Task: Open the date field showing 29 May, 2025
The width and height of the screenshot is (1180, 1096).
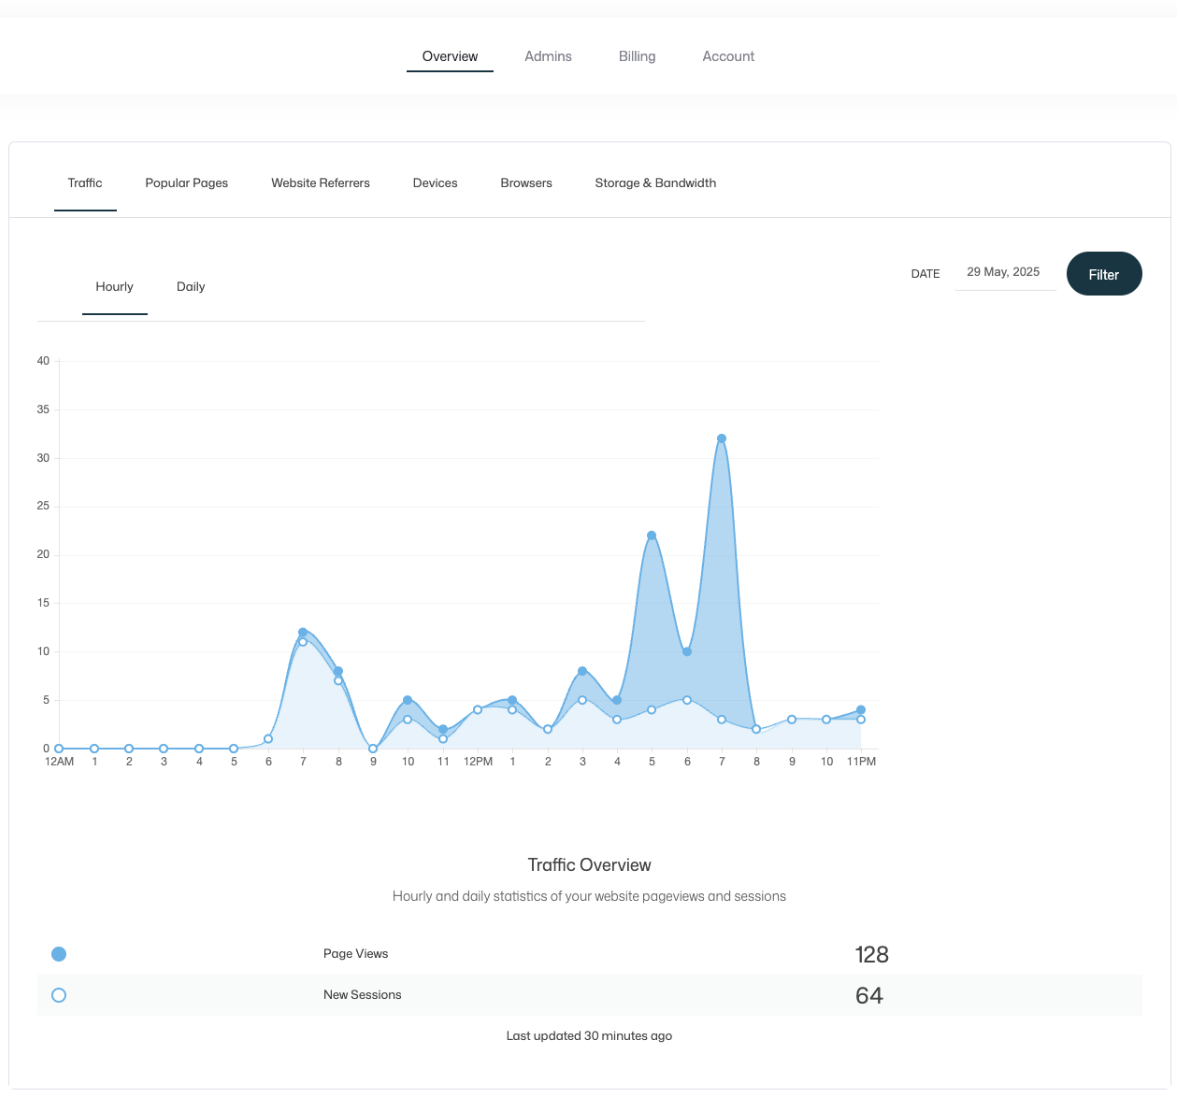Action: [x=1006, y=273]
